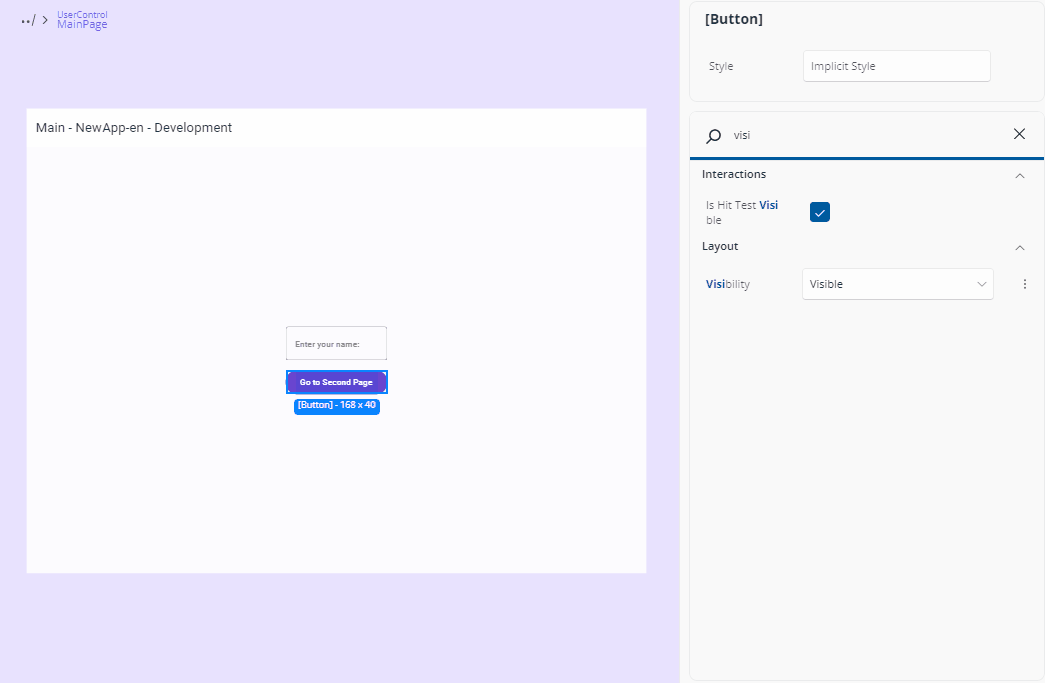
Task: Click the search magnifier icon in properties panel
Action: tap(713, 135)
